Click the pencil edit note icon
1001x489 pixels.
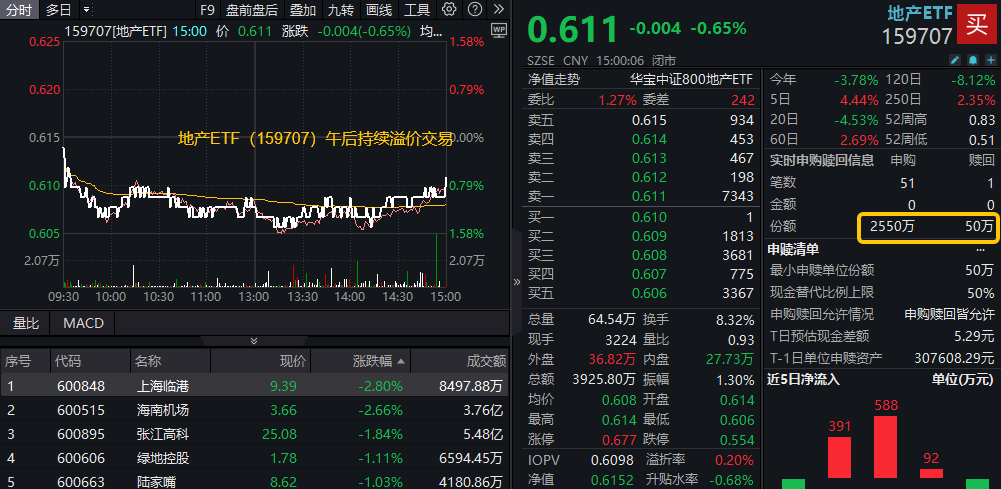955,60
